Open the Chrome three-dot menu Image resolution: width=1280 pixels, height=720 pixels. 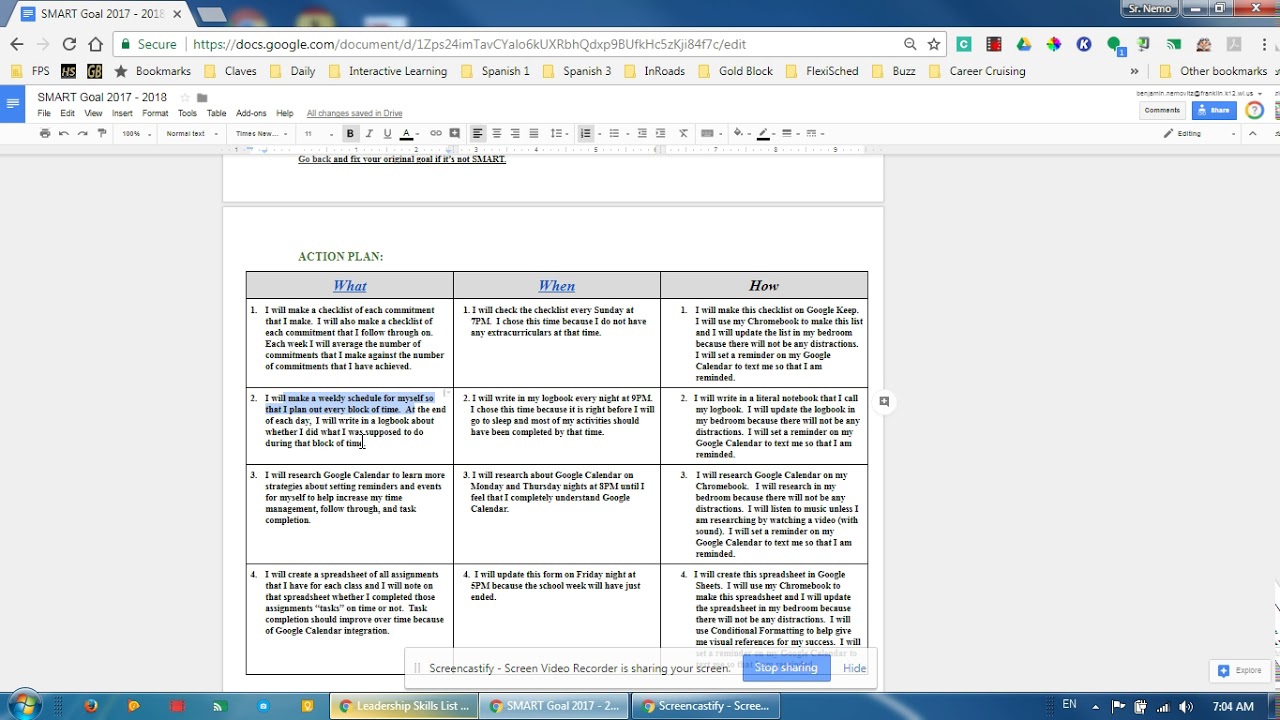[x=1264, y=44]
